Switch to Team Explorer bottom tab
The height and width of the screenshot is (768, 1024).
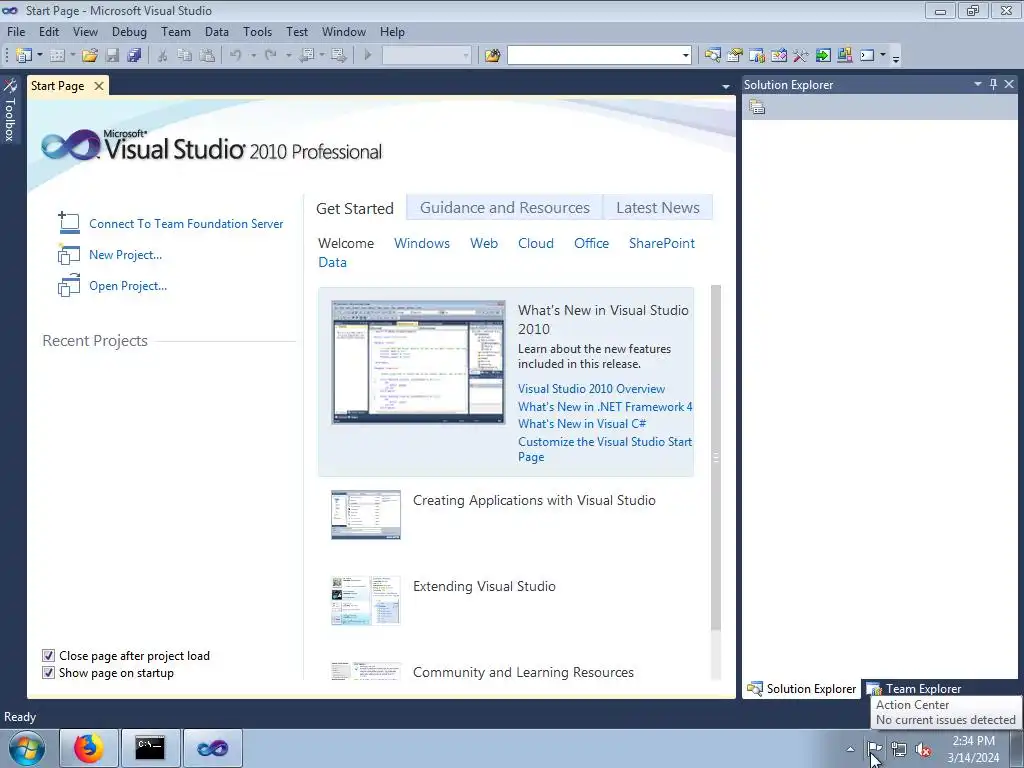click(x=914, y=688)
